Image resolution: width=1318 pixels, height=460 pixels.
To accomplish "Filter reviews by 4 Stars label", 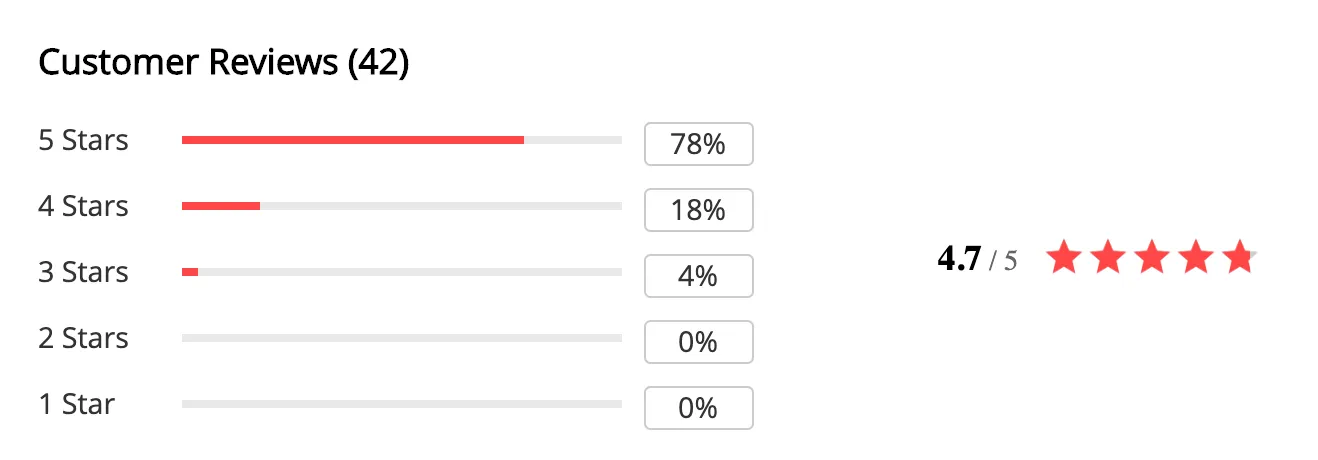I will (x=84, y=206).
